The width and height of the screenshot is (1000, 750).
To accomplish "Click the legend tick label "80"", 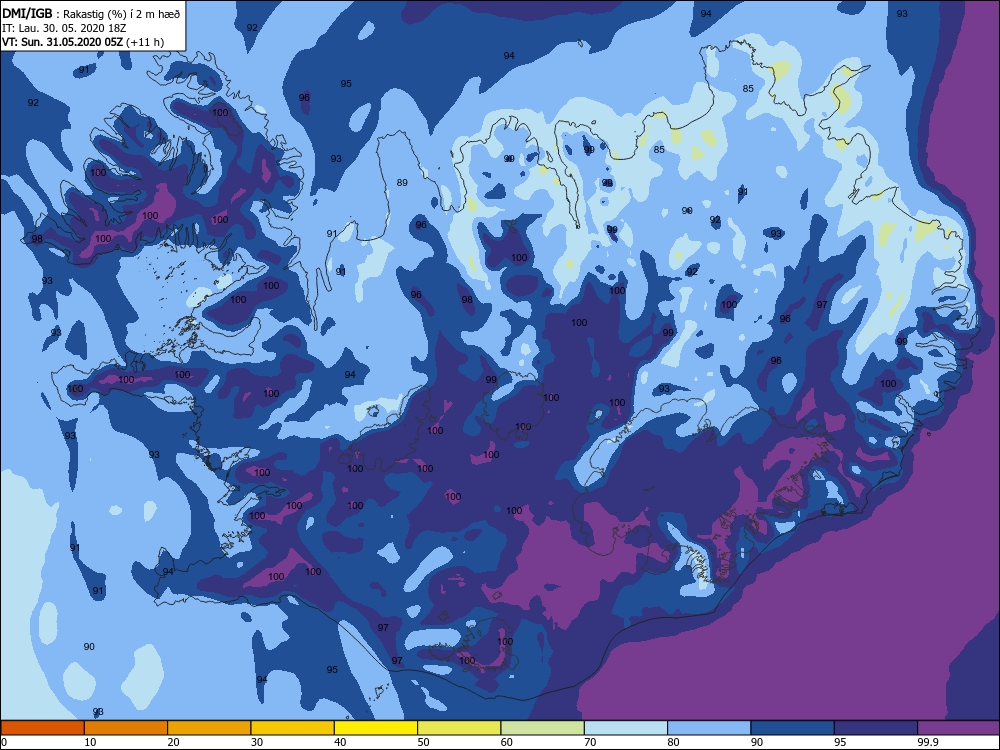I will pos(673,742).
